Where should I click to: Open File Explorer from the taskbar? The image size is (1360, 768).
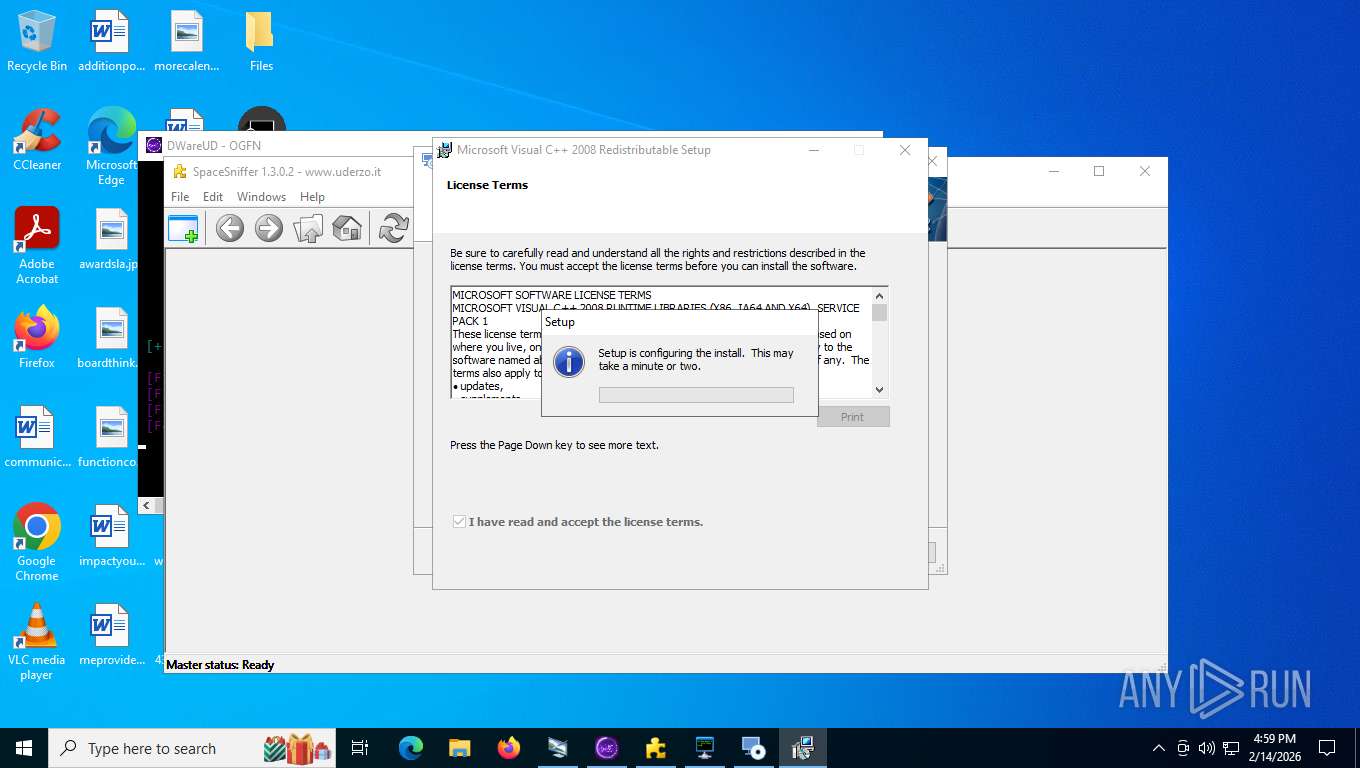(460, 748)
